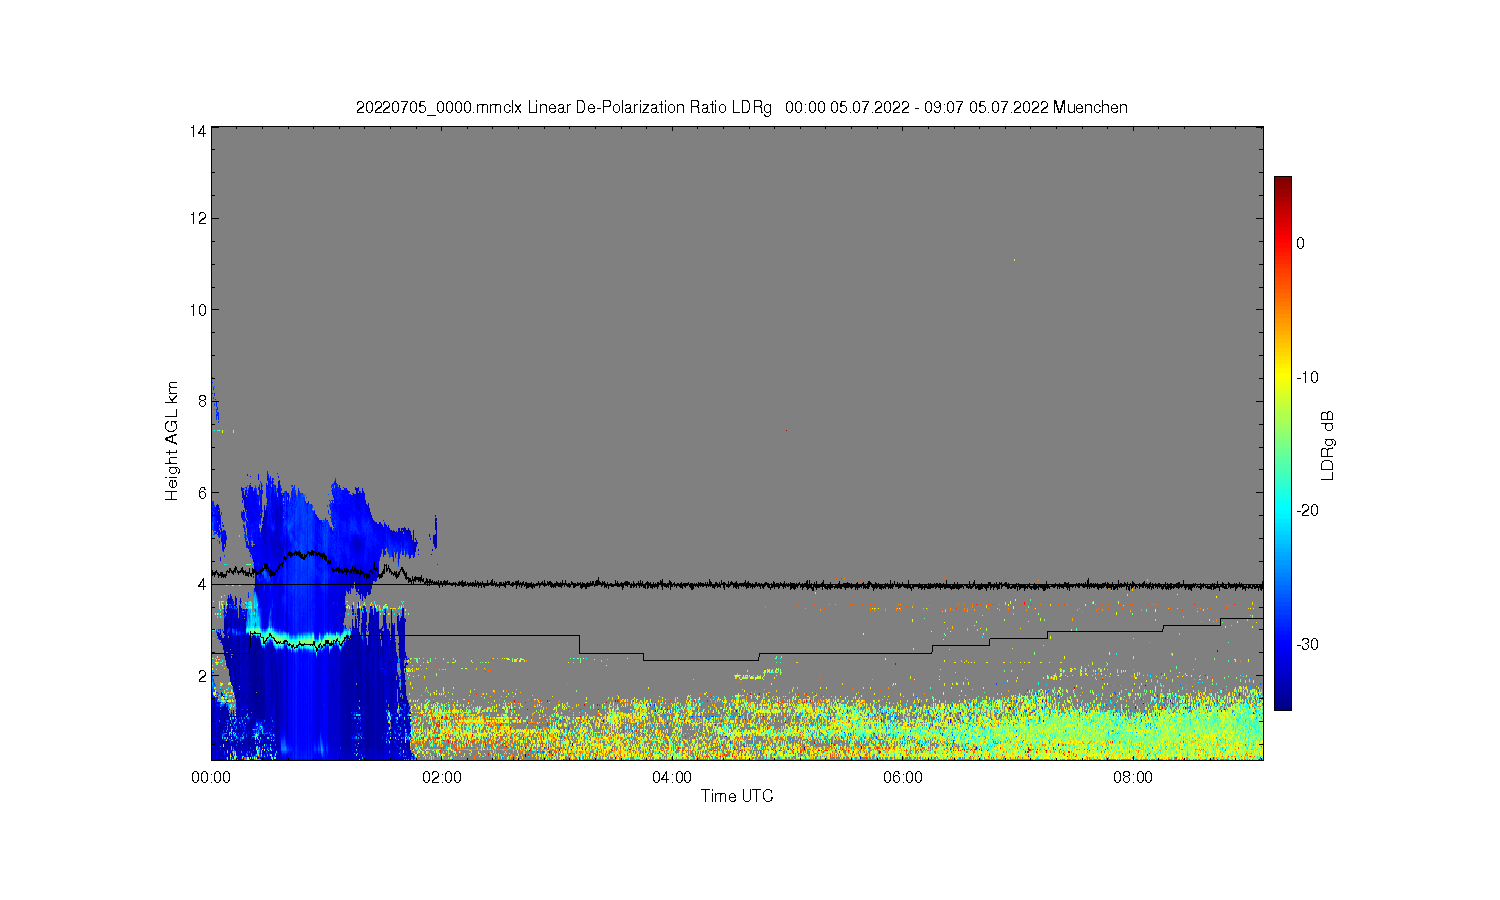Click the colorbar value 0
This screenshot has height=900, width=1500.
(x=1300, y=243)
